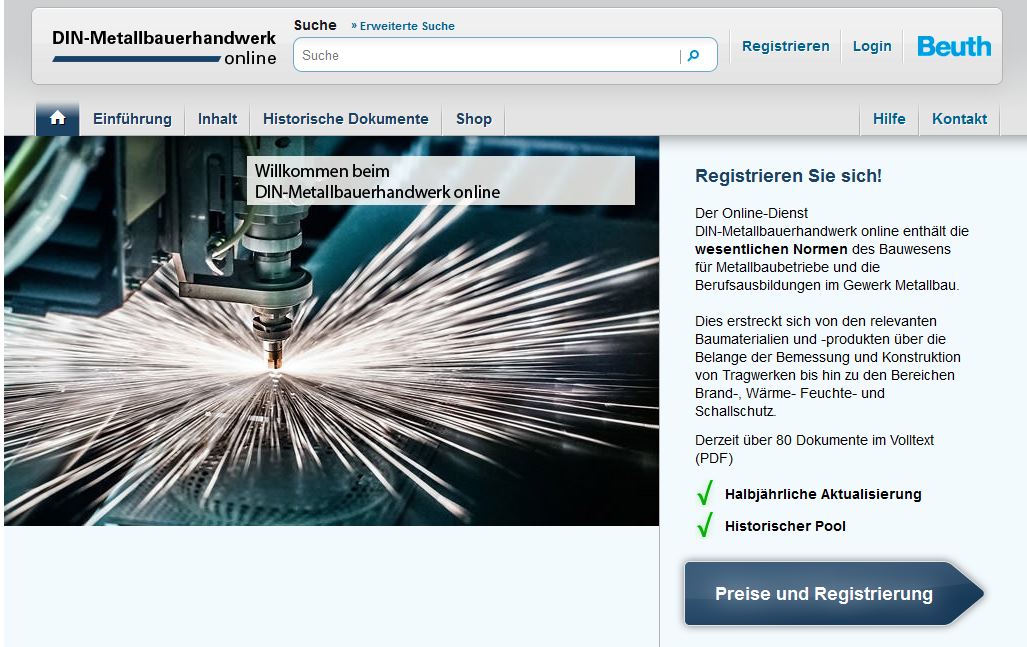Click the Preise und Registrierung button
The image size is (1027, 647).
(833, 593)
